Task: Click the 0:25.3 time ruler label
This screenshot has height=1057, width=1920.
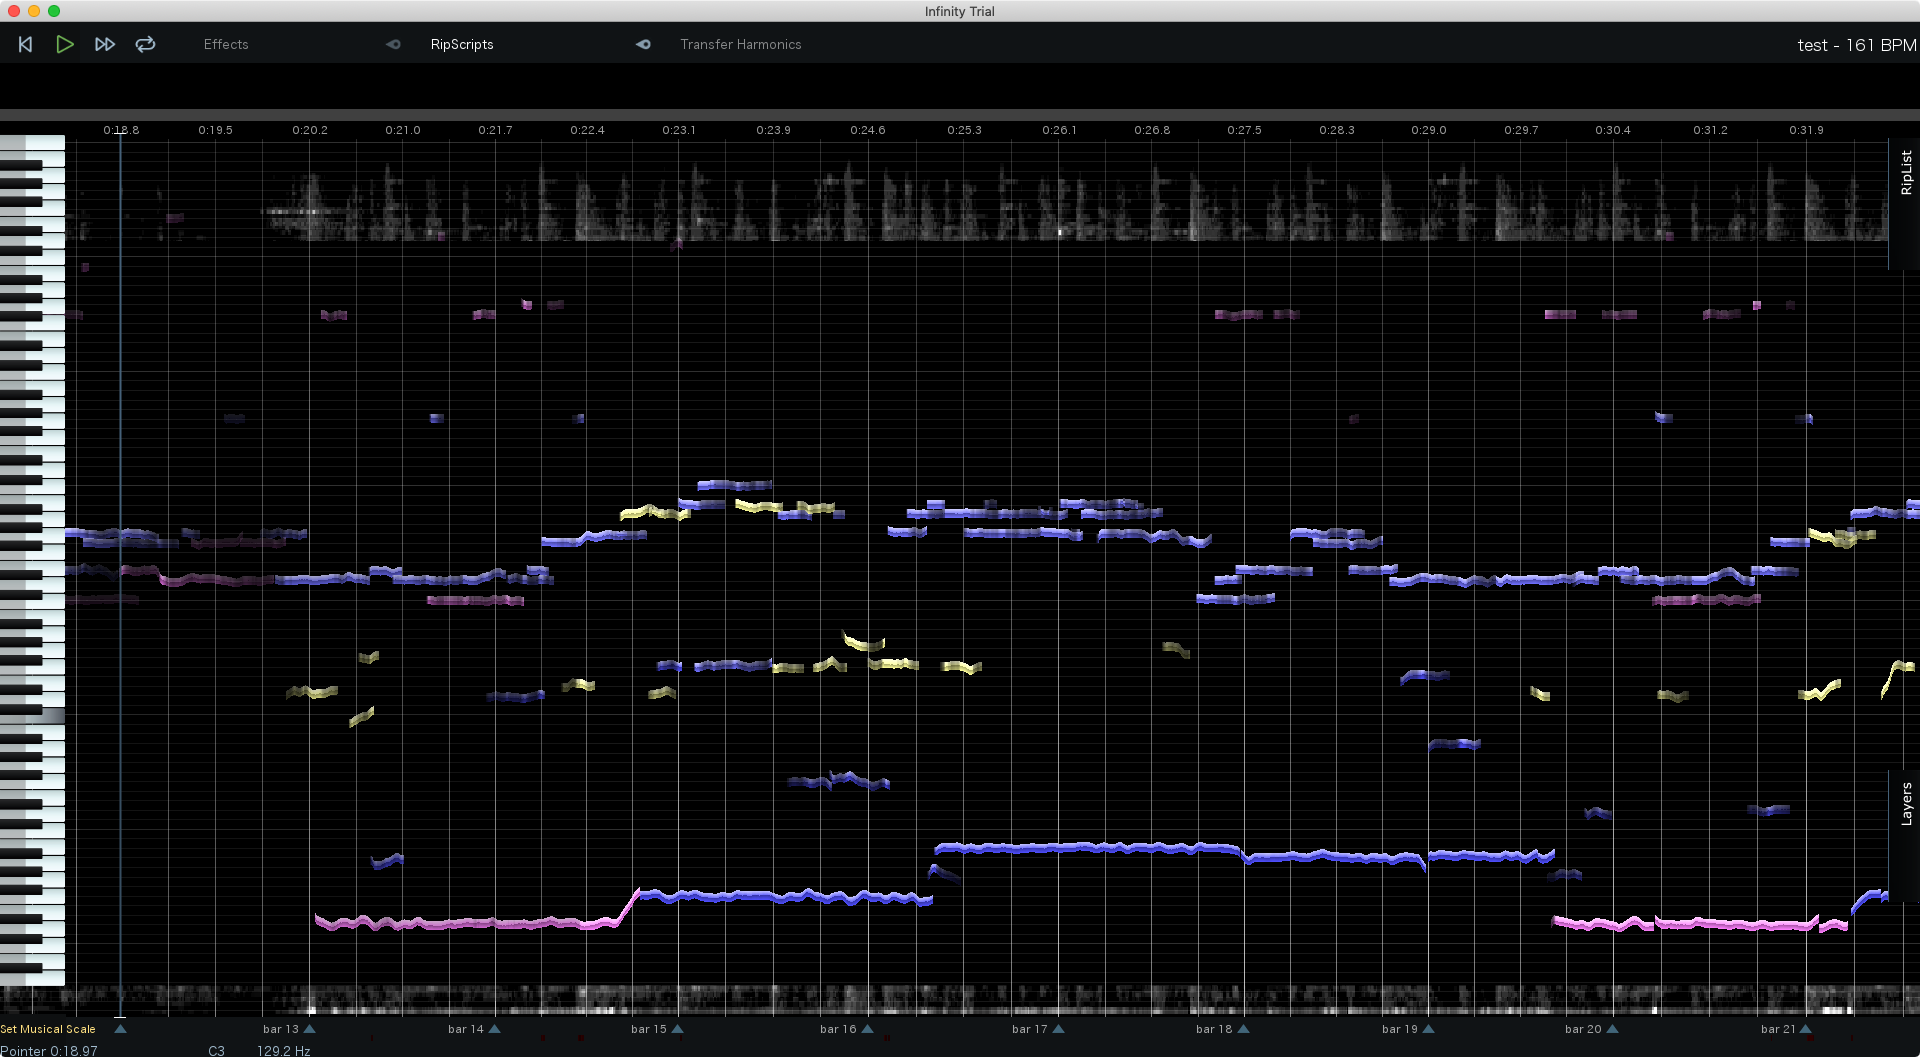Action: (964, 130)
